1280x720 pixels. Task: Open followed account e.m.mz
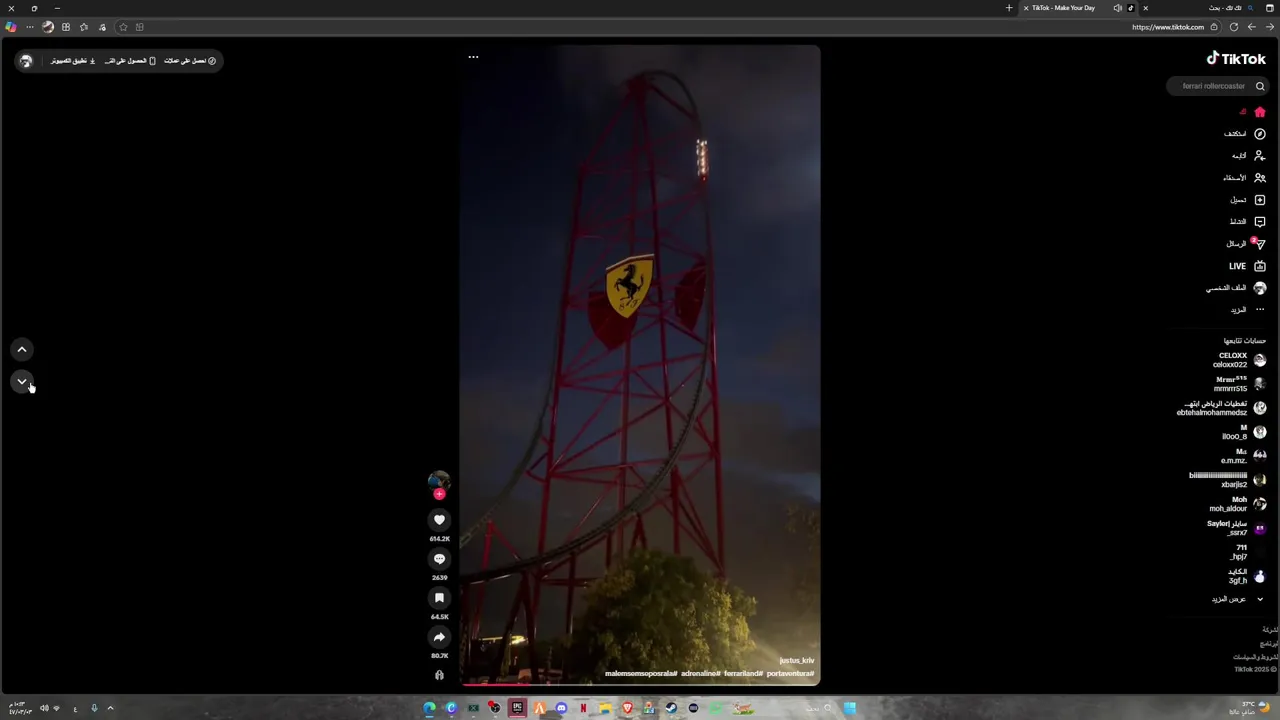(x=1244, y=456)
